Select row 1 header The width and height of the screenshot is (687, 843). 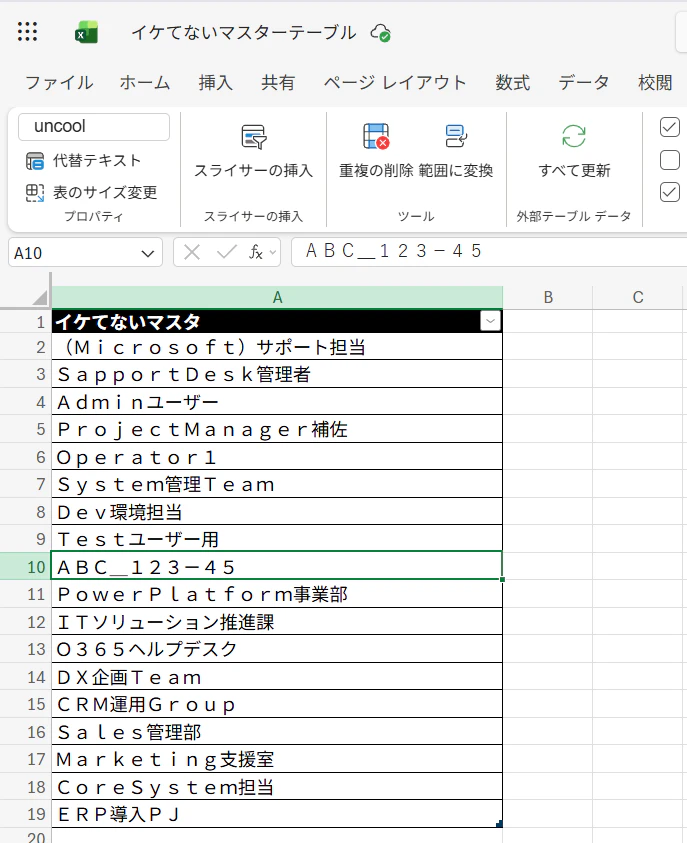[25, 322]
